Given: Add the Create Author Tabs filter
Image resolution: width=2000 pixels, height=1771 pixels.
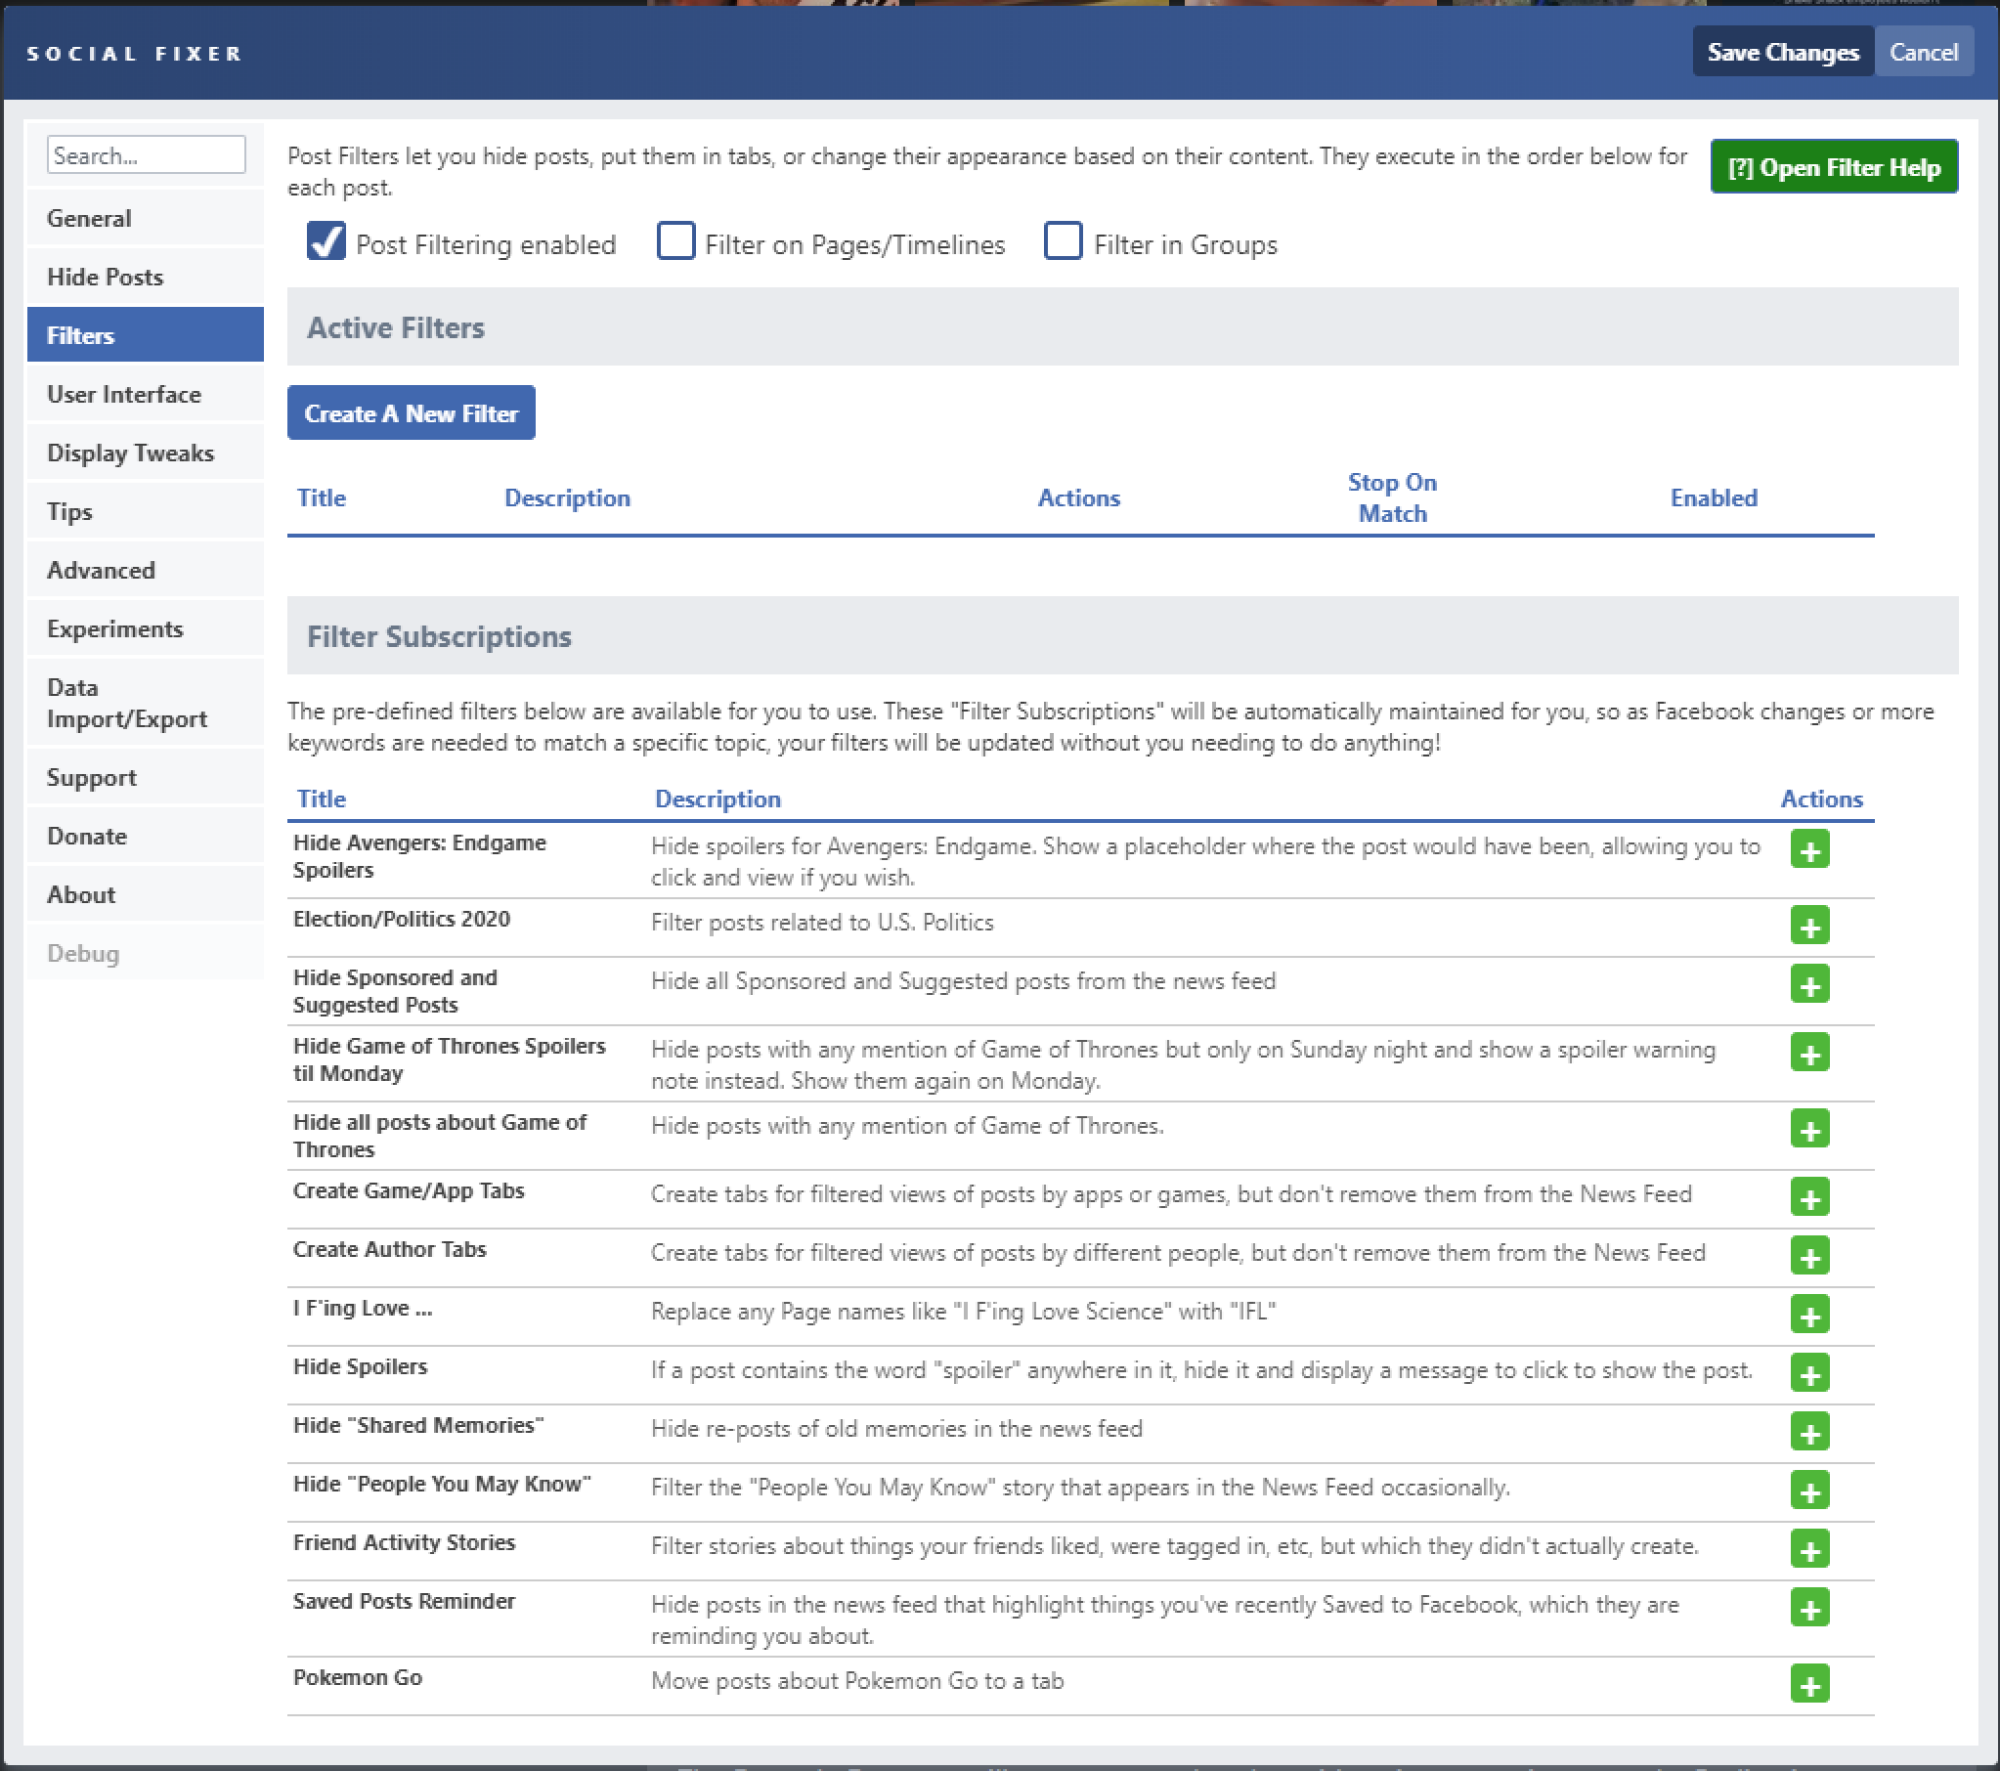Looking at the screenshot, I should point(1809,1256).
